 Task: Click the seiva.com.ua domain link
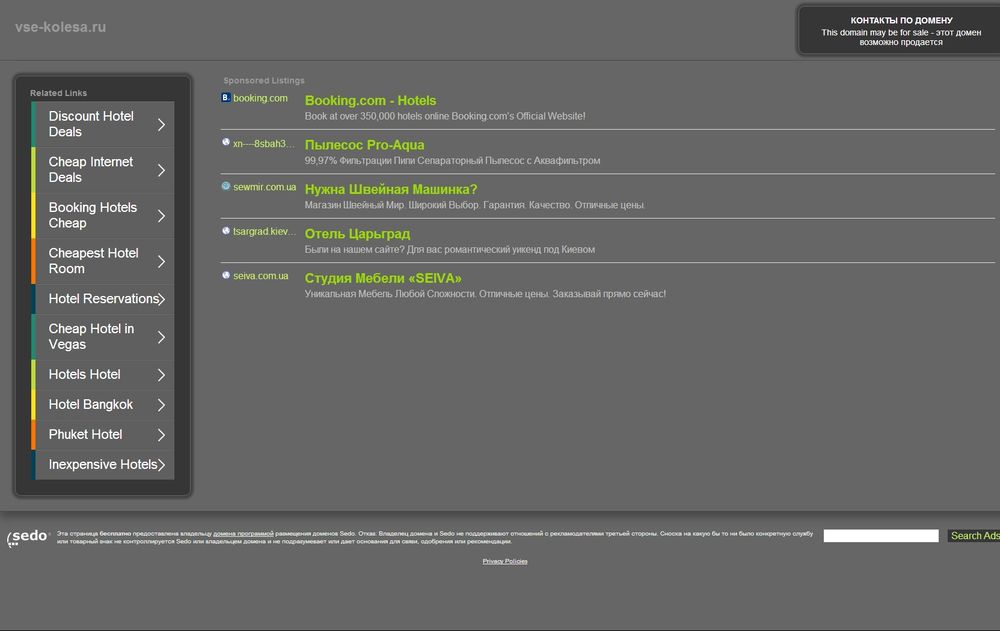point(261,276)
